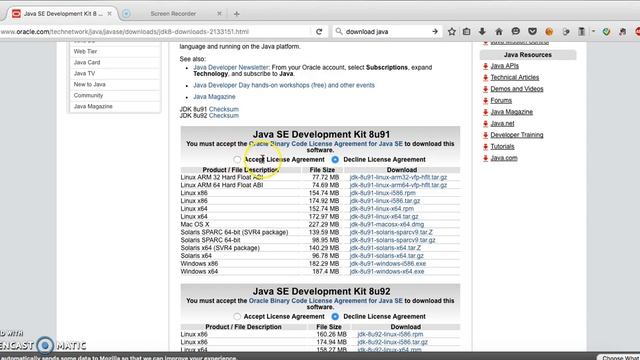Open Forums link in Java Resources
This screenshot has height=360, width=640.
click(x=501, y=100)
